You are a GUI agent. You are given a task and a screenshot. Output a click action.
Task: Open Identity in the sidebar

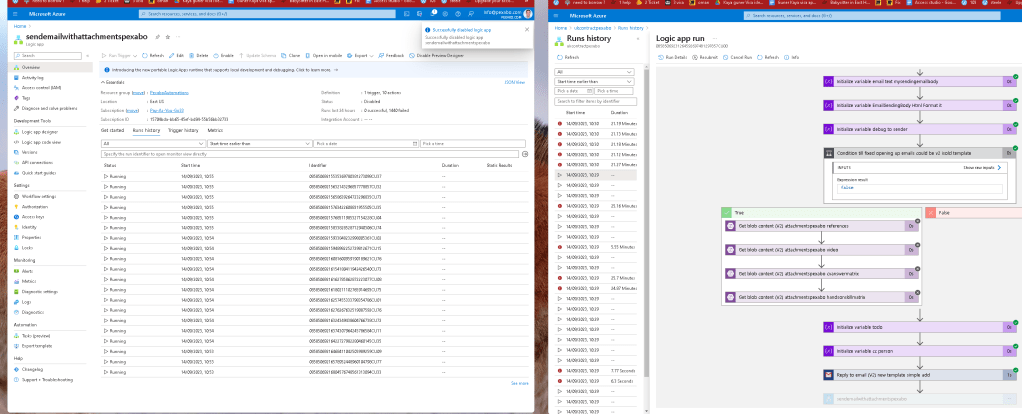point(29,227)
